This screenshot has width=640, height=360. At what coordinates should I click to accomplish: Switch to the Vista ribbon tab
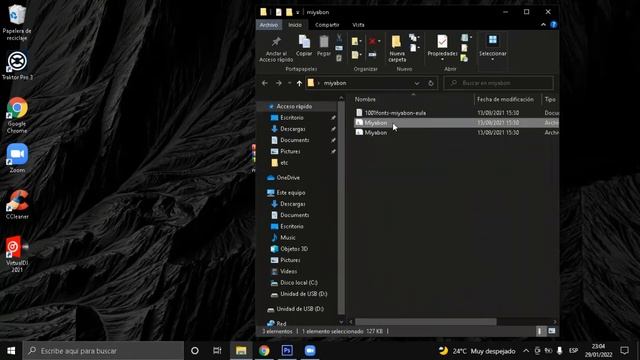coord(358,25)
